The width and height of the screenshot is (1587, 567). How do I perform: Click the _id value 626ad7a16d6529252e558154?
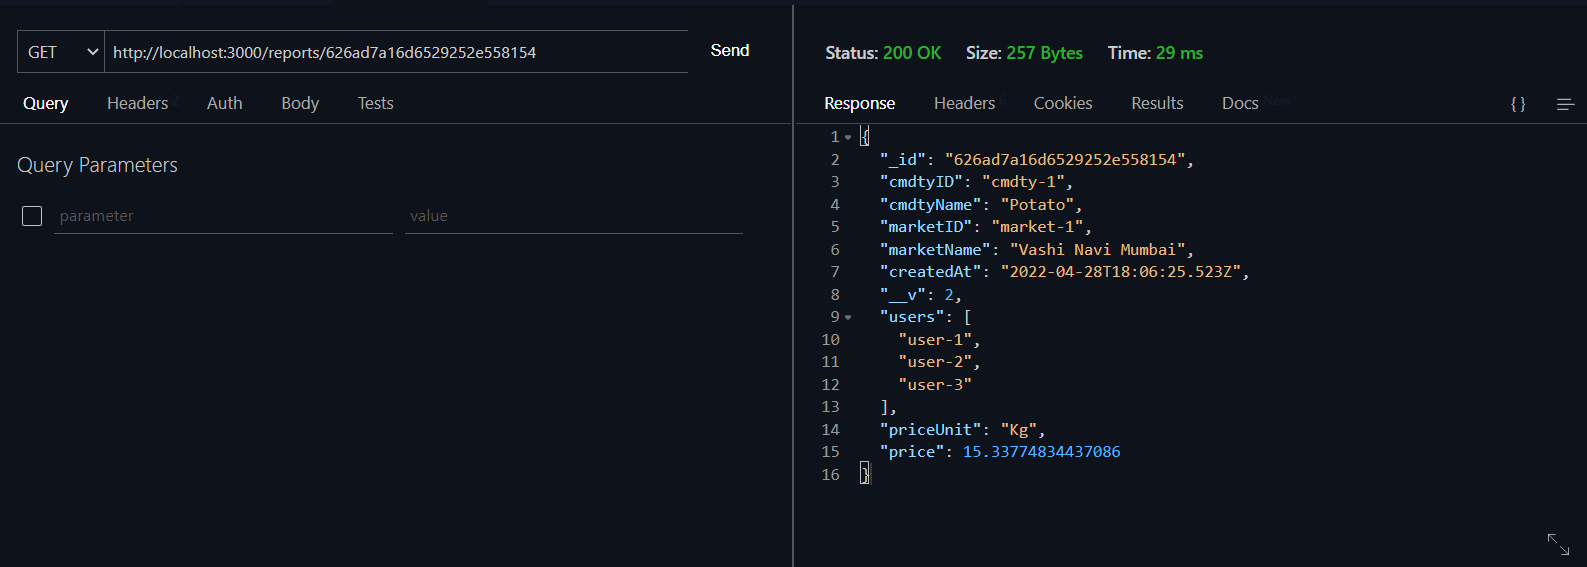click(x=1065, y=160)
